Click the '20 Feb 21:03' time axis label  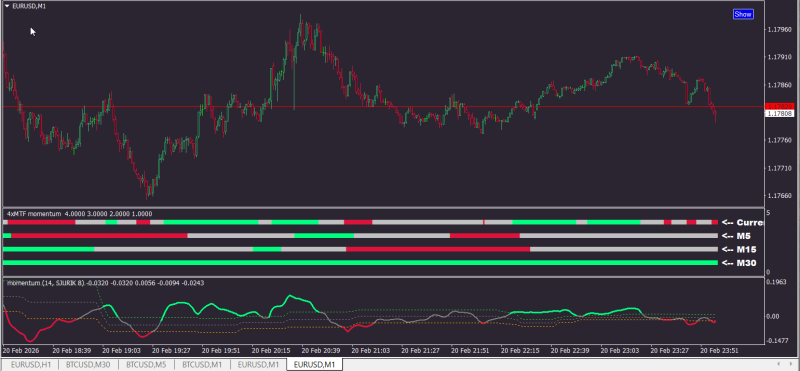click(x=371, y=351)
